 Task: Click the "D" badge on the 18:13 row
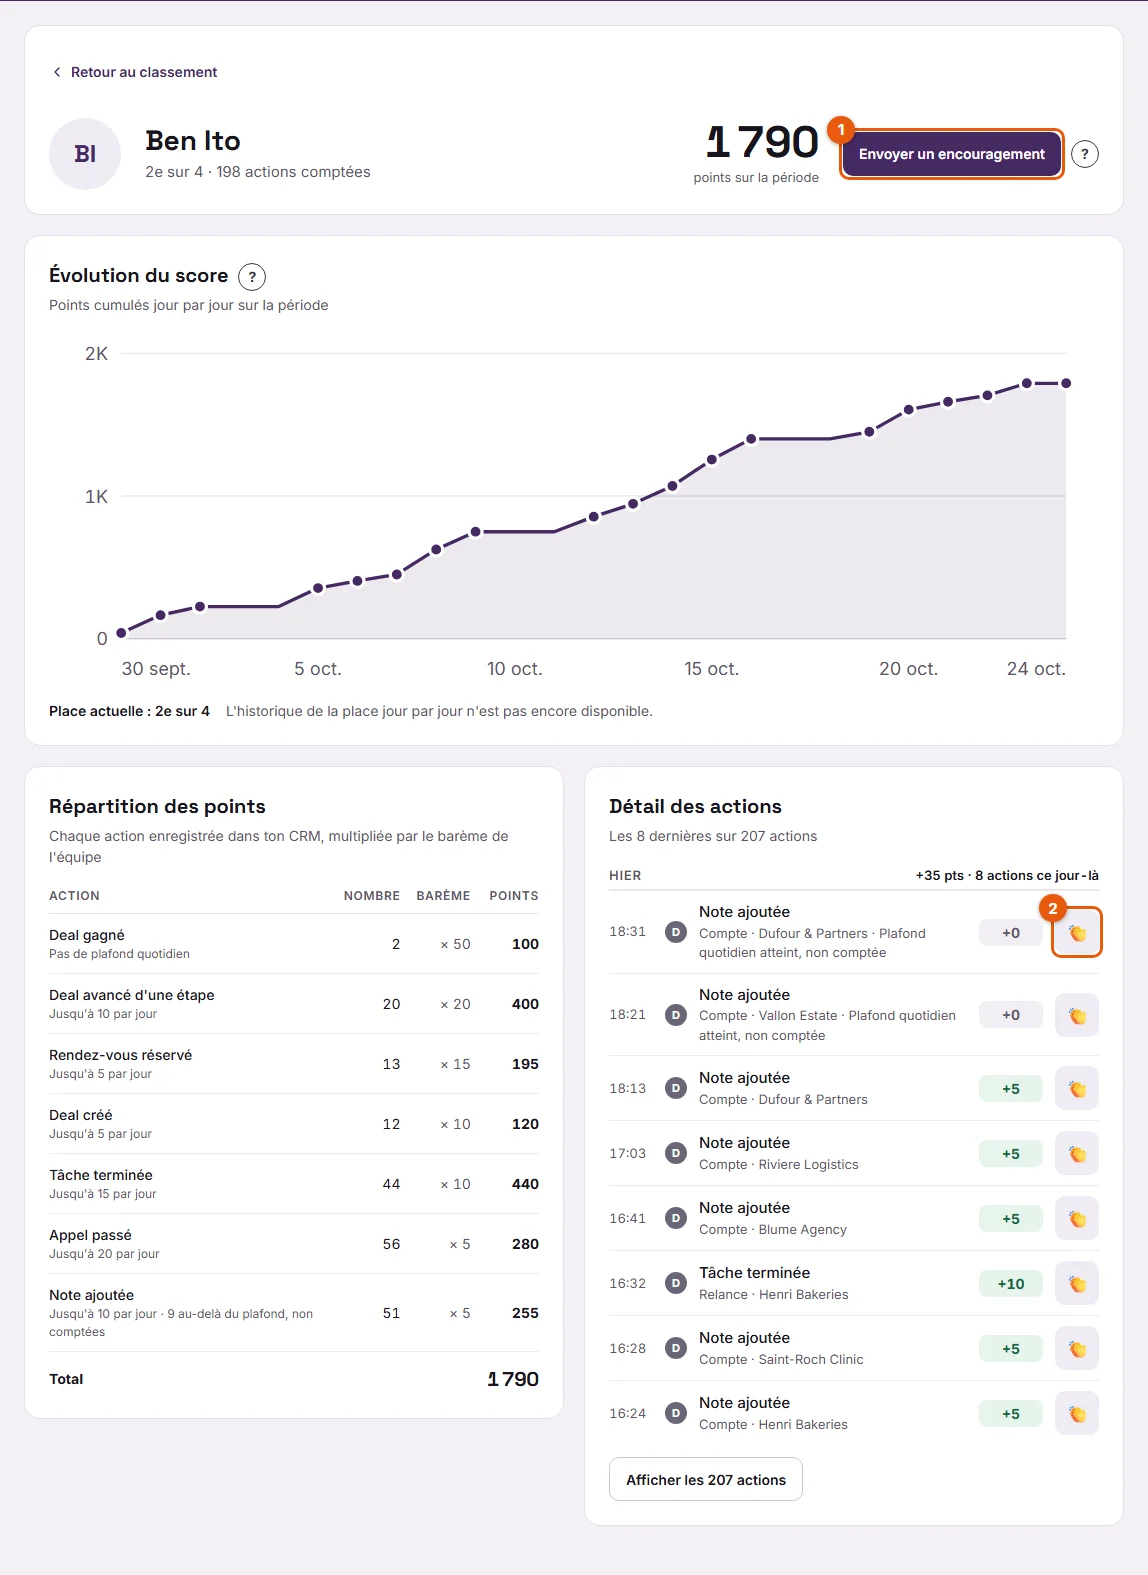[x=676, y=1088]
